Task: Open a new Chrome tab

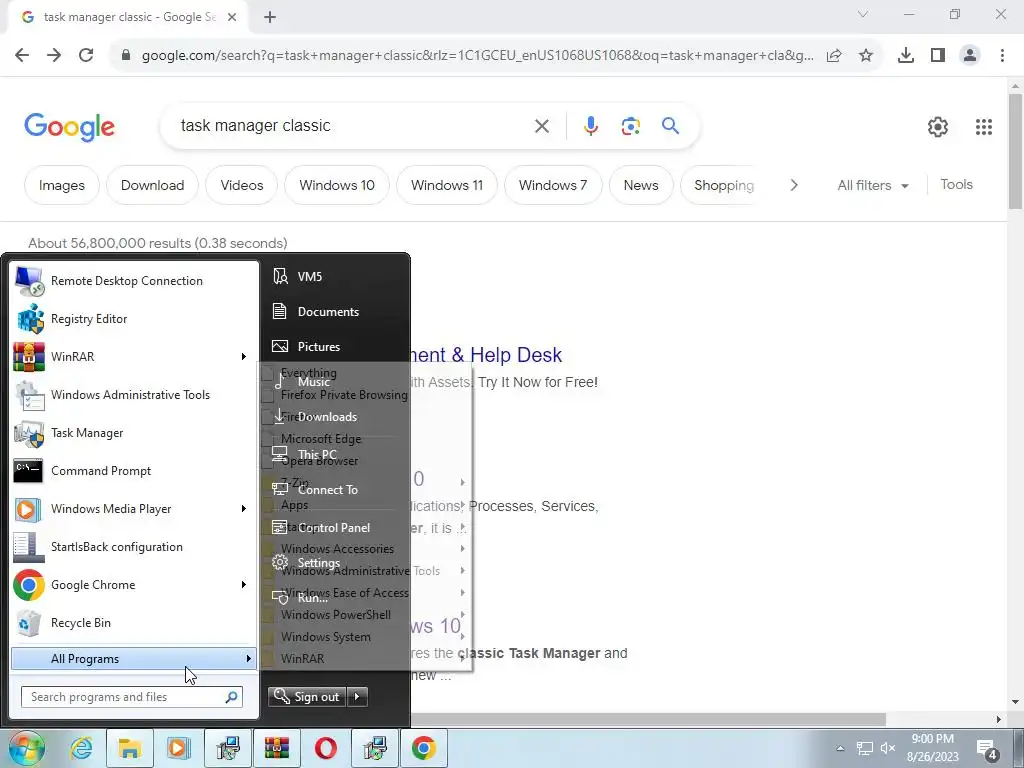Action: (270, 18)
